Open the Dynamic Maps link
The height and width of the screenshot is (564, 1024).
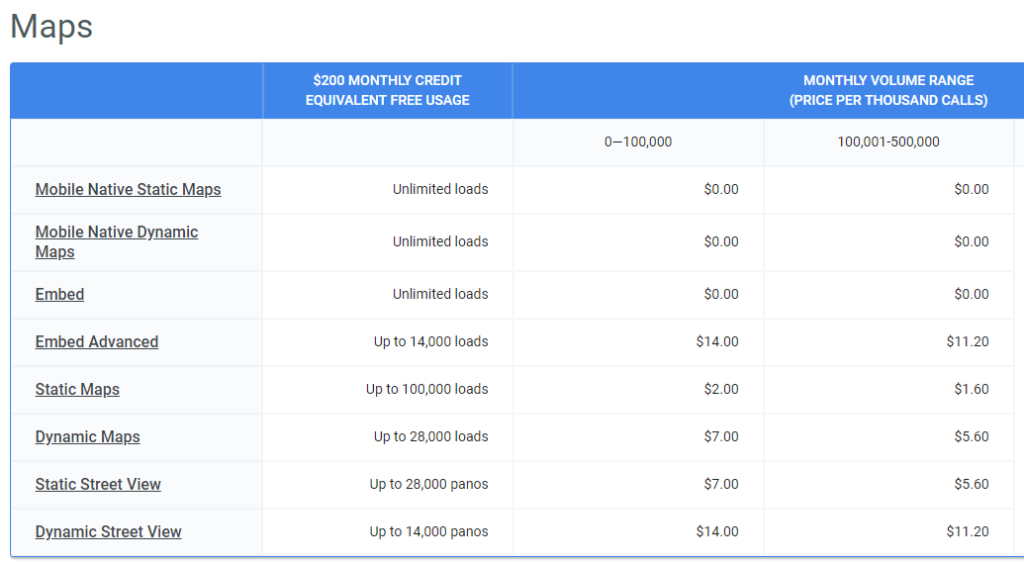pos(88,437)
